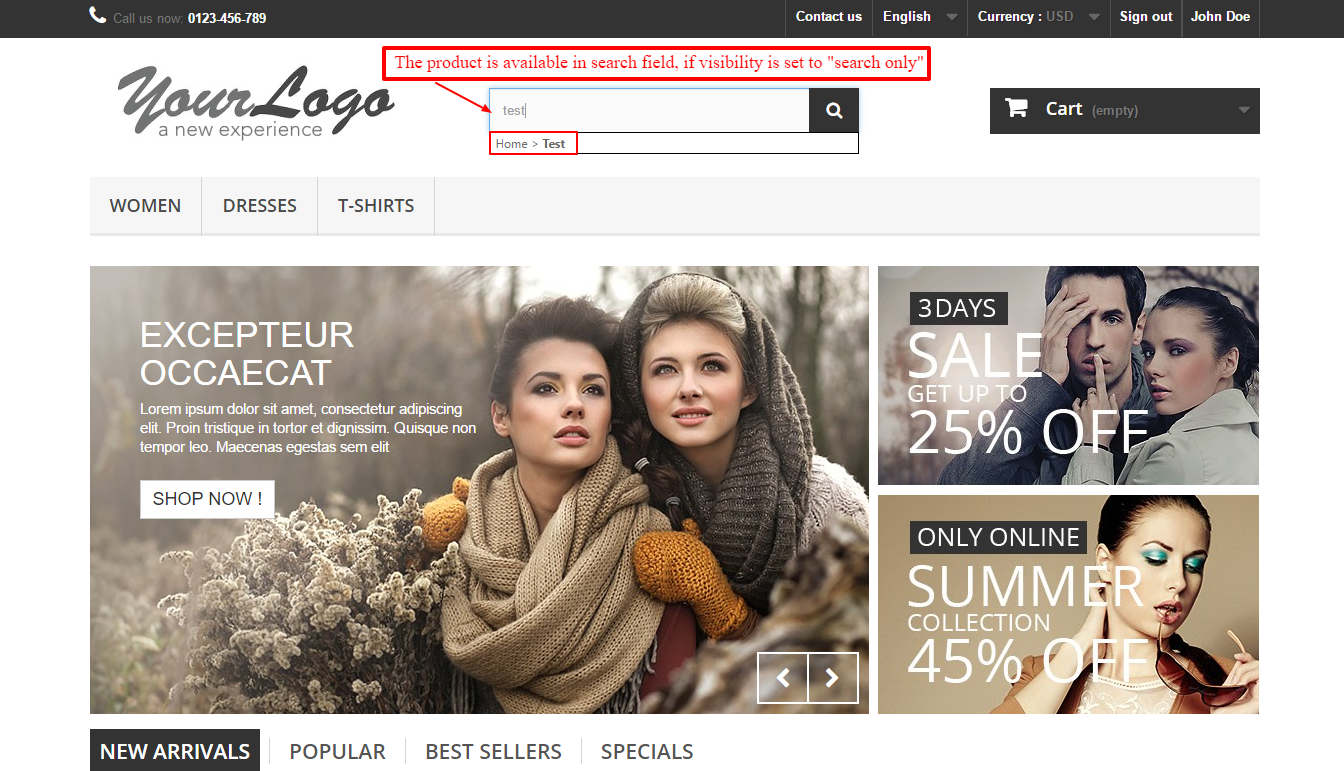Viewport: 1344px width, 771px height.
Task: Select the Home > Test search suggestion
Action: (x=532, y=144)
